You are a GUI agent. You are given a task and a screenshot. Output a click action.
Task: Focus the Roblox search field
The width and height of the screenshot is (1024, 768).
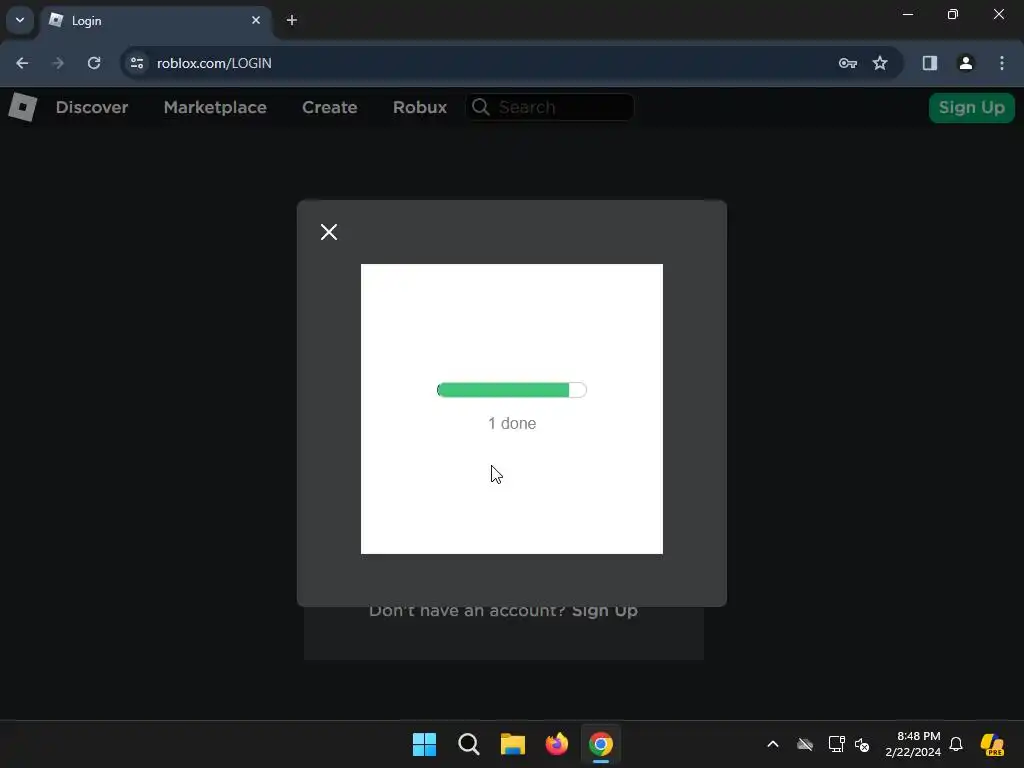coord(550,107)
